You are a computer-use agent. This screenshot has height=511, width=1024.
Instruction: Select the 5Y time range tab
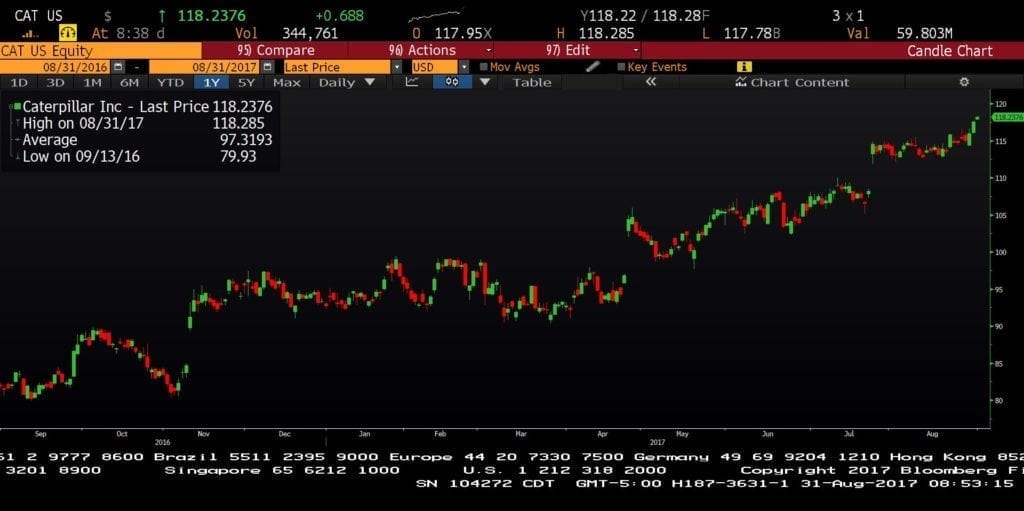tap(246, 82)
